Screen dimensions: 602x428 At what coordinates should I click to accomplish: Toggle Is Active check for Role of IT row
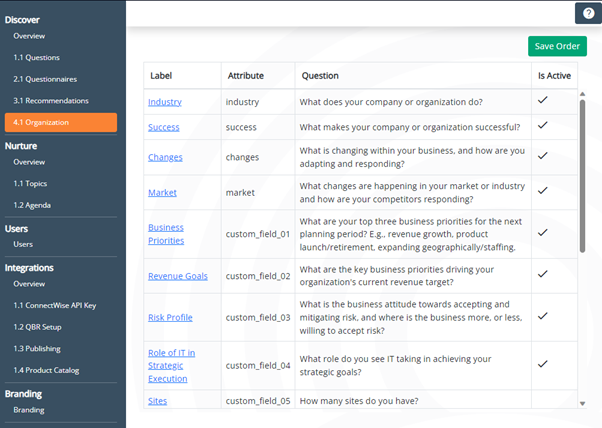pyautogui.click(x=542, y=364)
